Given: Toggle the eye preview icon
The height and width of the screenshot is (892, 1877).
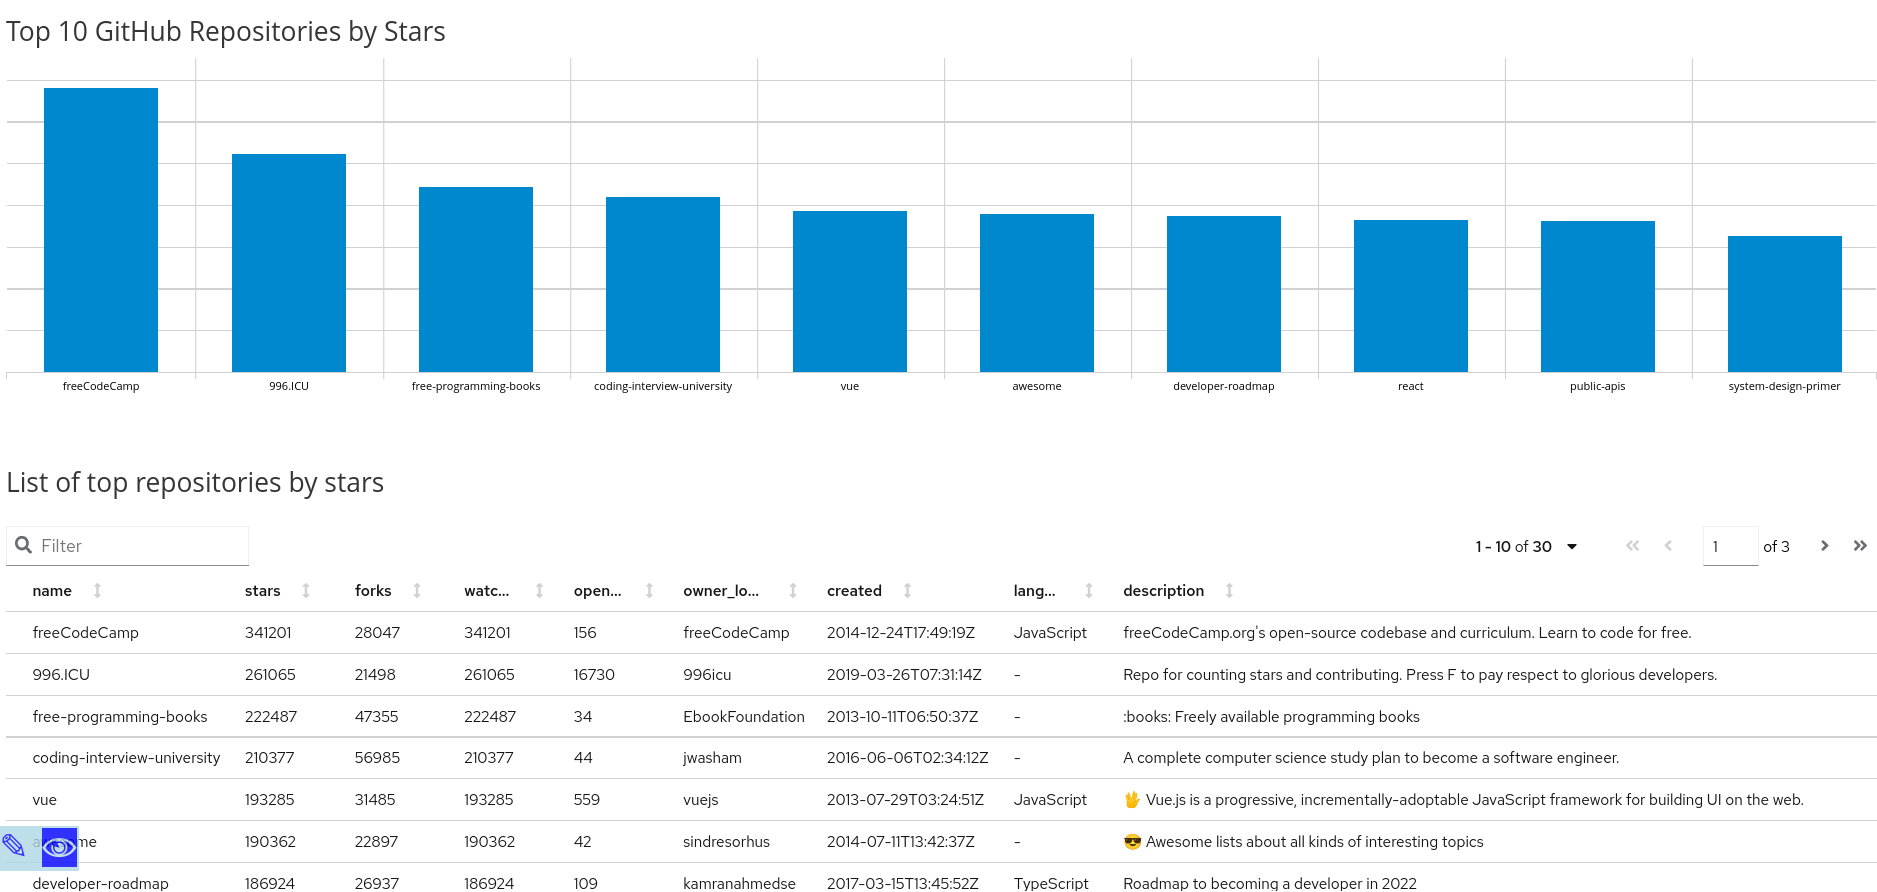Looking at the screenshot, I should coord(60,847).
